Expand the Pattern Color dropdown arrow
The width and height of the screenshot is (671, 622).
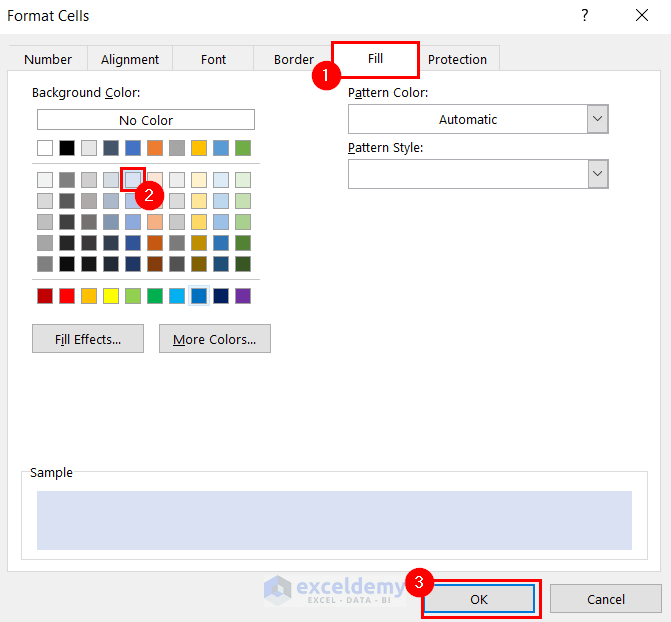pyautogui.click(x=598, y=119)
